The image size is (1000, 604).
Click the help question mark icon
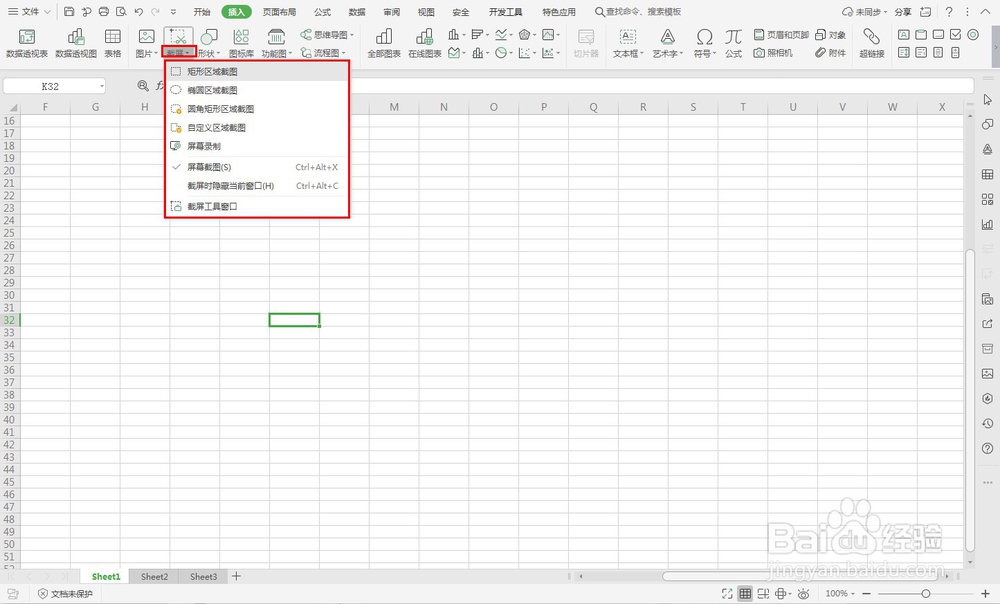tap(949, 11)
